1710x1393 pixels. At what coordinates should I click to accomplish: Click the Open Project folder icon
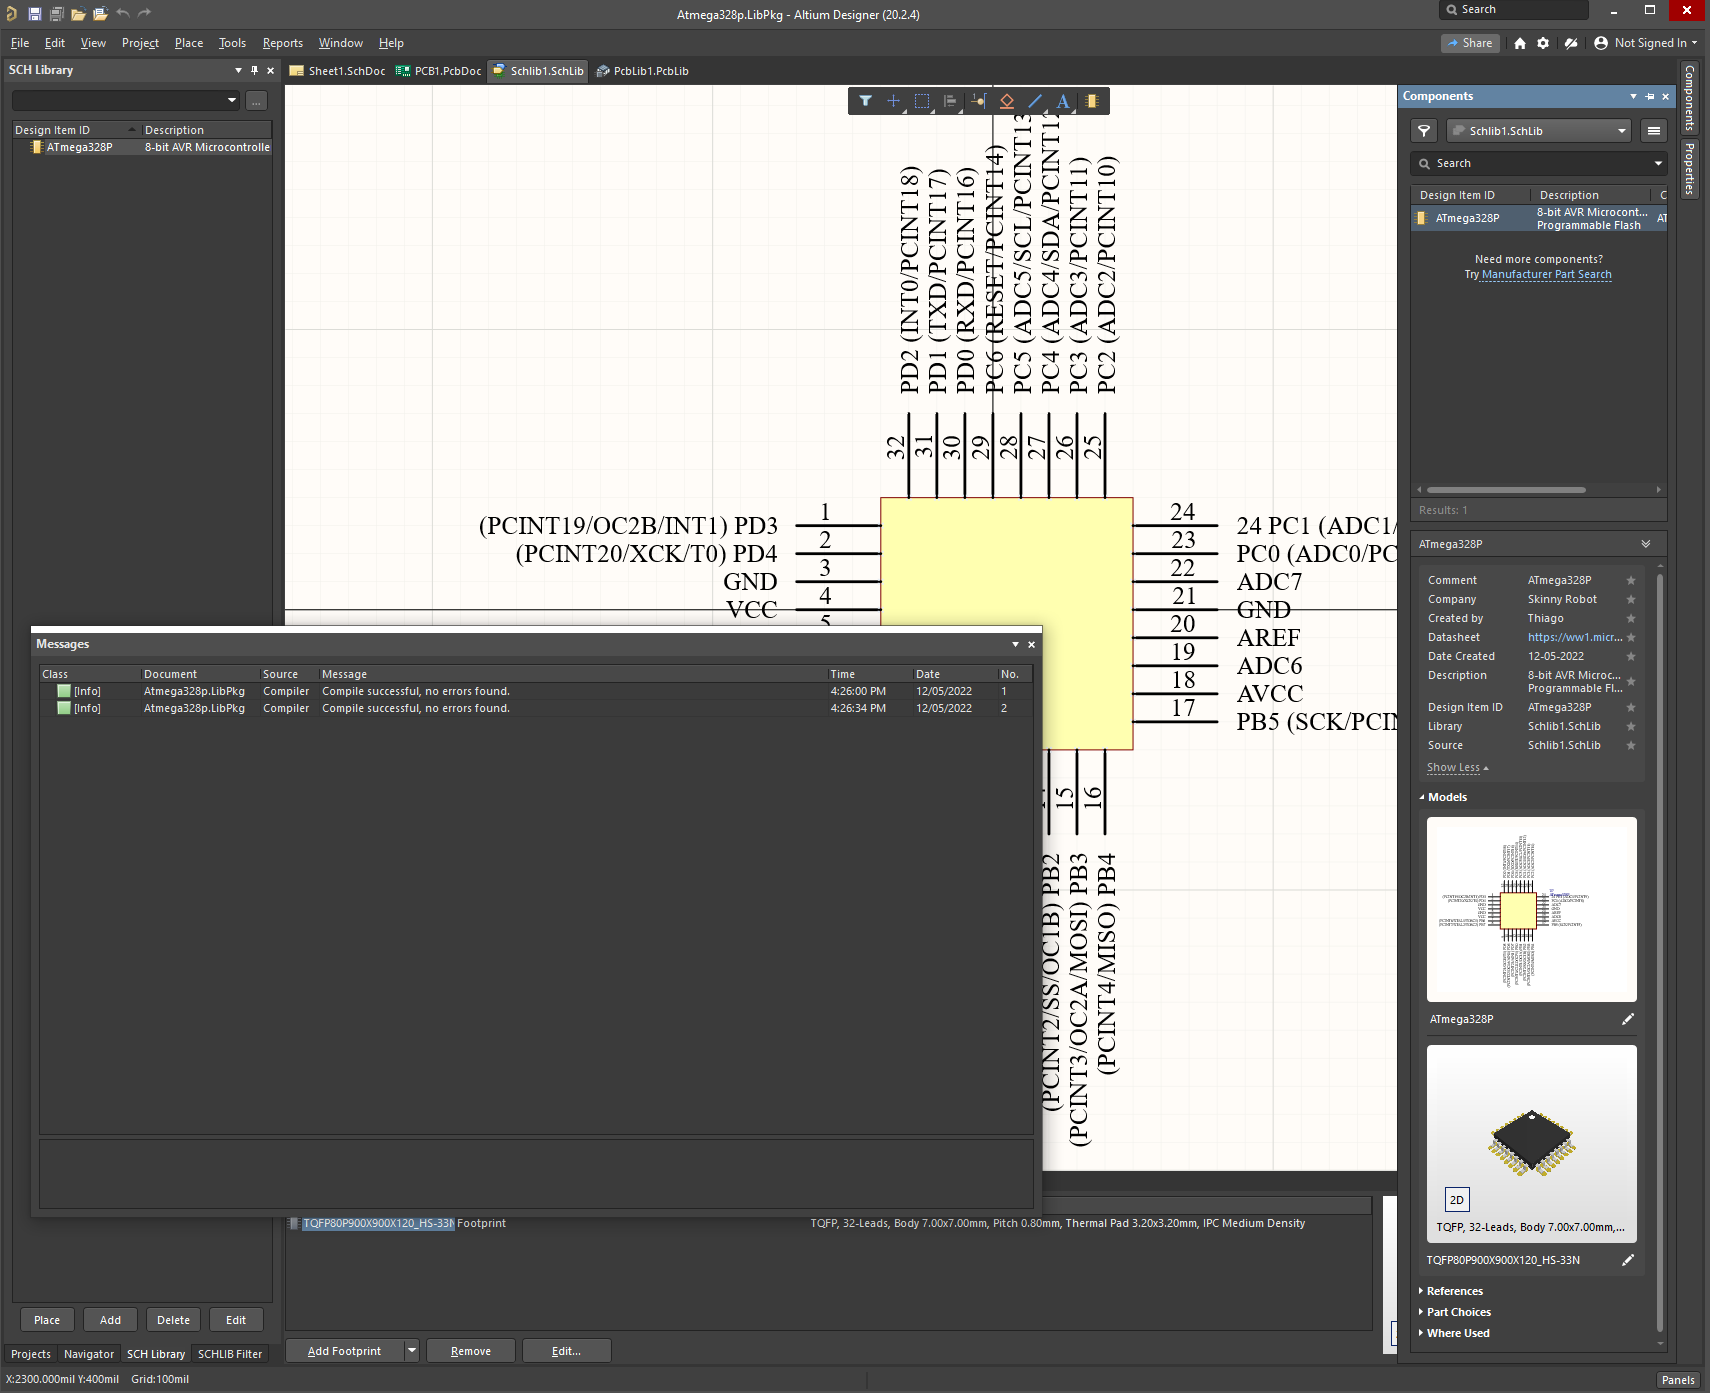pos(100,14)
